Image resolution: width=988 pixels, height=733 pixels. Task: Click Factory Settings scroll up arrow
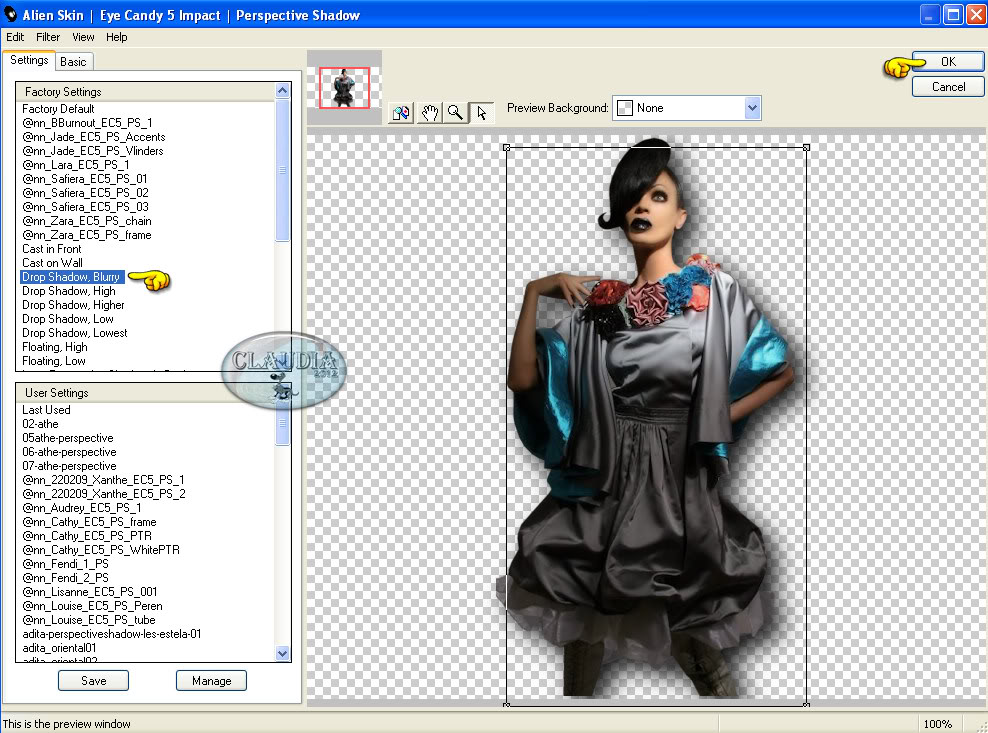click(x=282, y=91)
